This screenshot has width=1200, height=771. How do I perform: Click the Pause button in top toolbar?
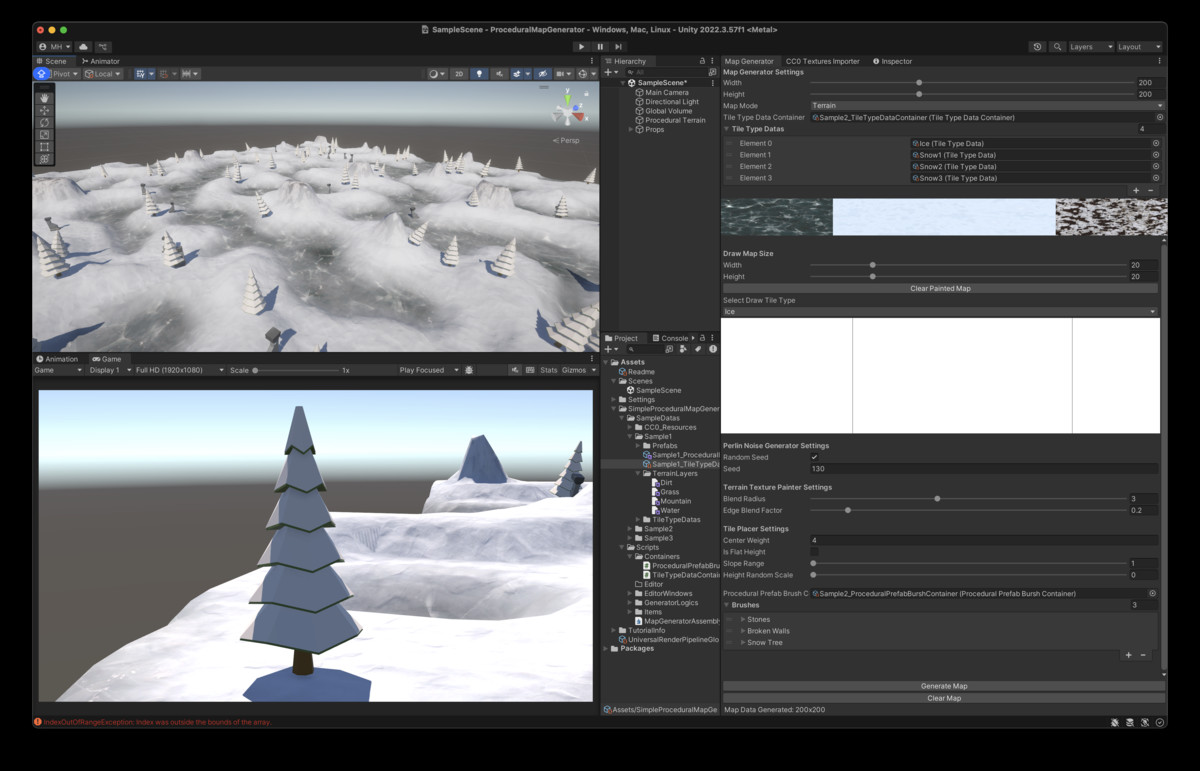600,47
